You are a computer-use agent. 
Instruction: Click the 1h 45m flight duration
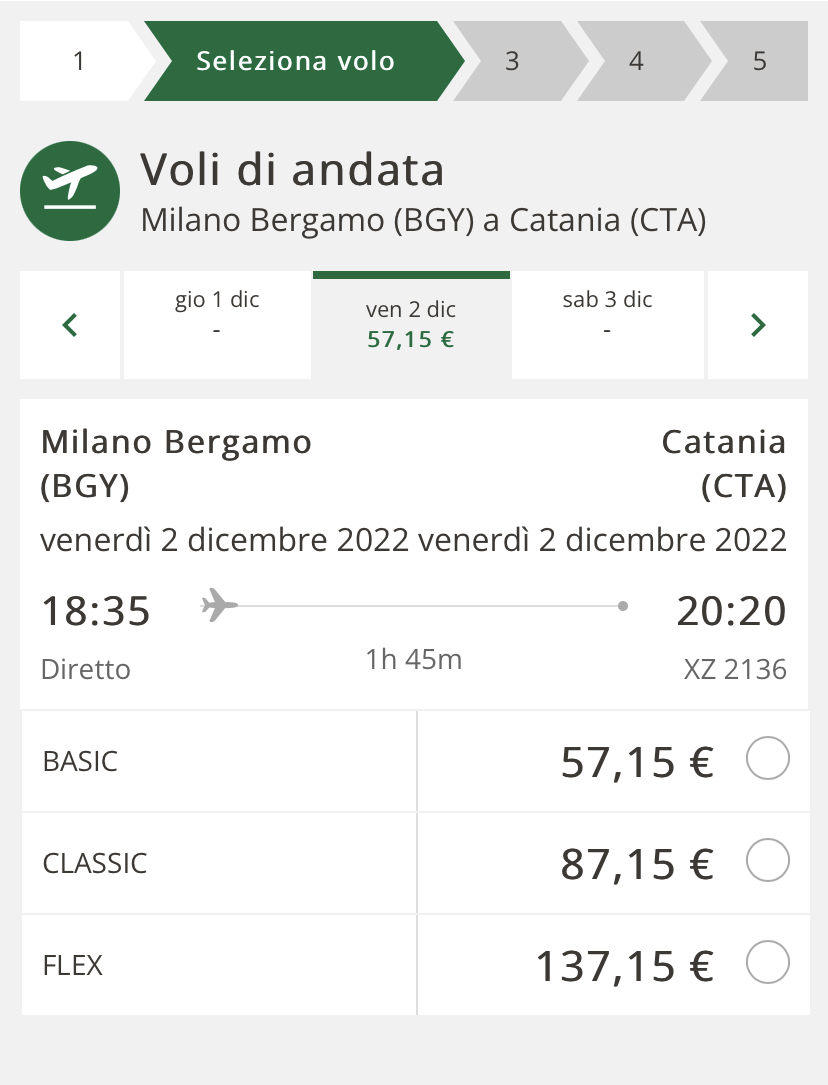(414, 659)
